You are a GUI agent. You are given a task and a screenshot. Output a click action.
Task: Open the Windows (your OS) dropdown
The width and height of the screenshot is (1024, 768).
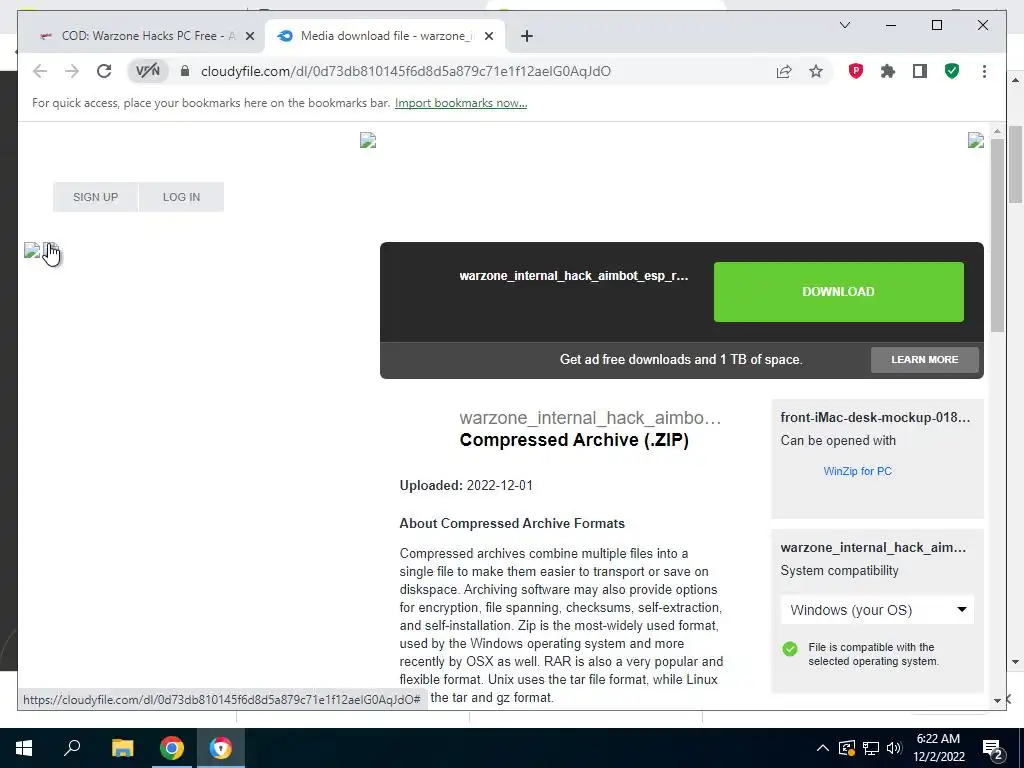point(877,610)
